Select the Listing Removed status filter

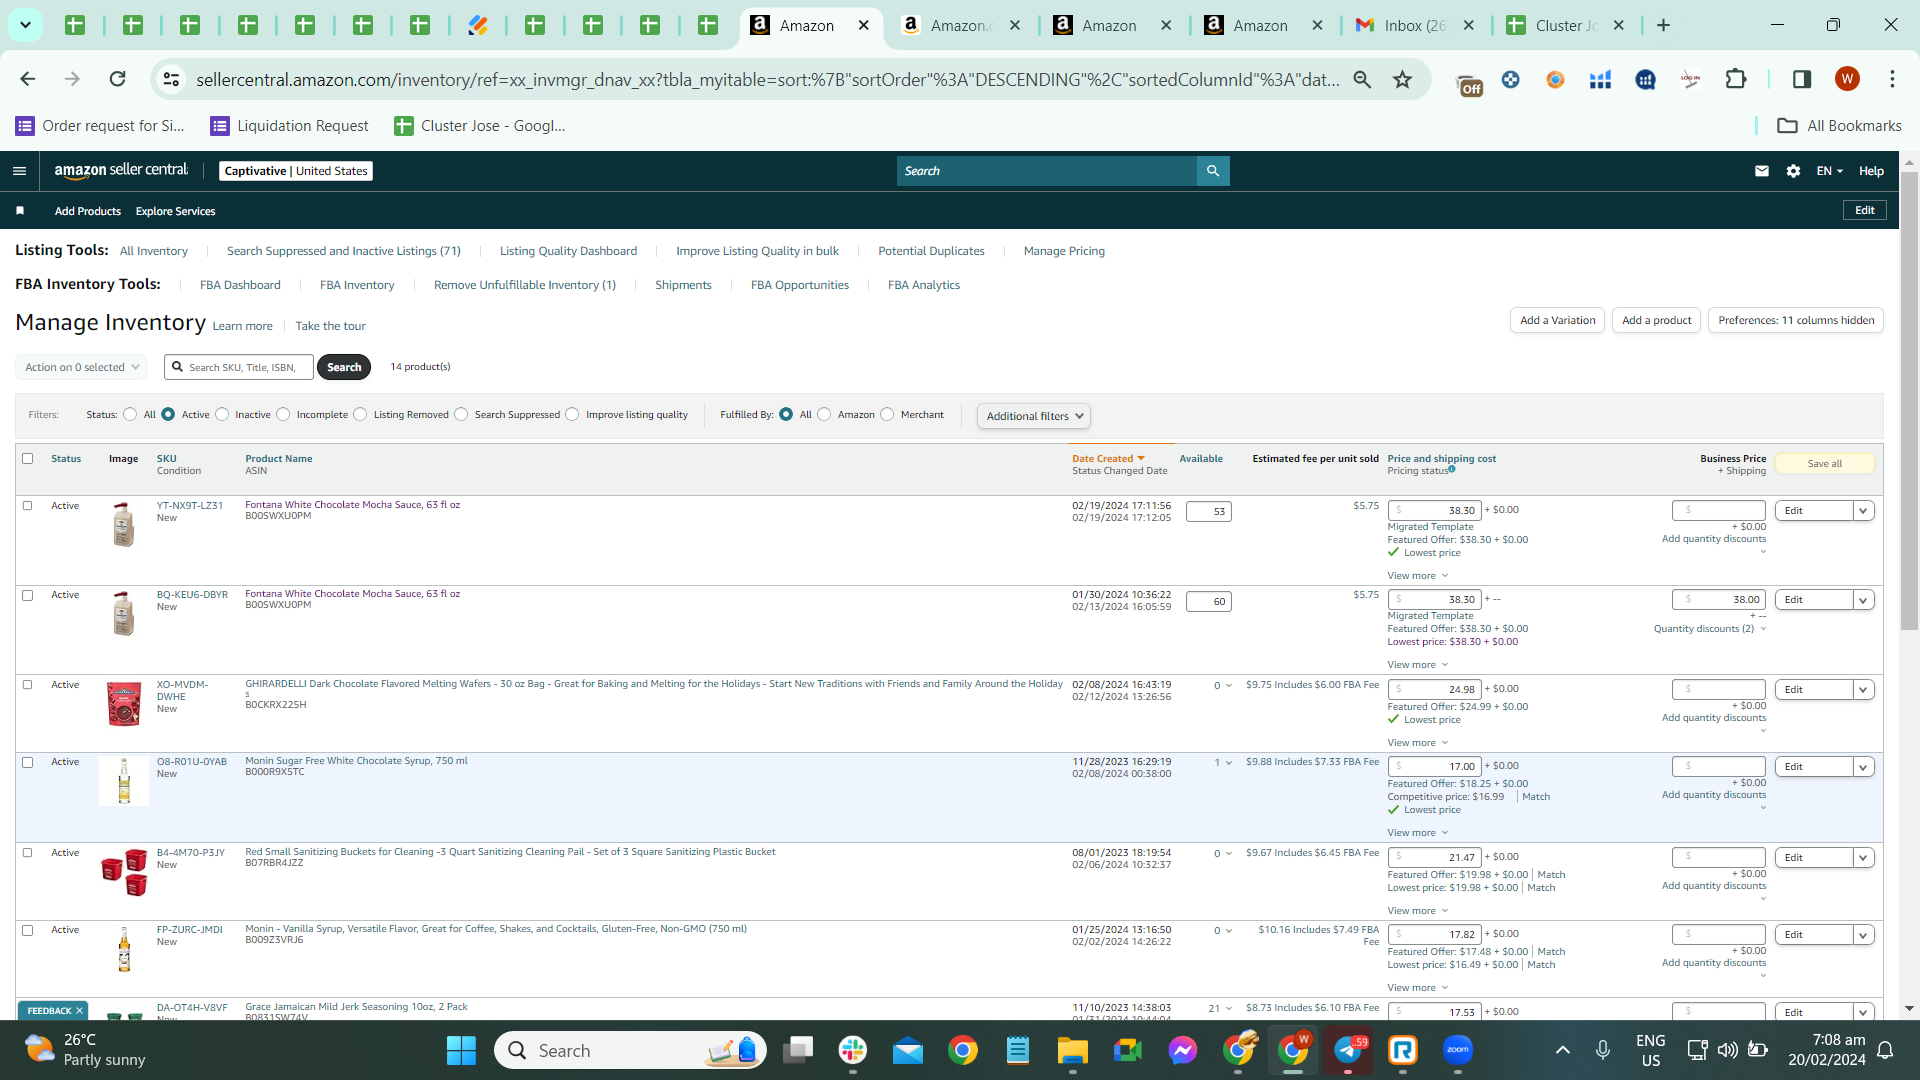point(361,414)
